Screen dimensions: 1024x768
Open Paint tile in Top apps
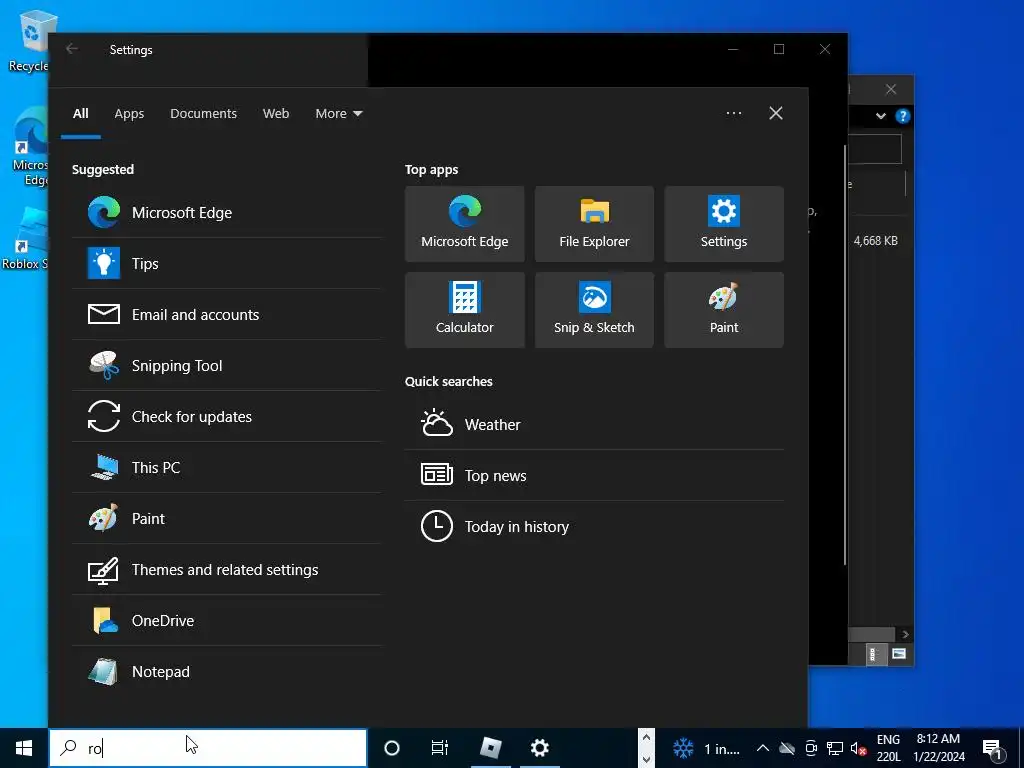[x=724, y=310]
